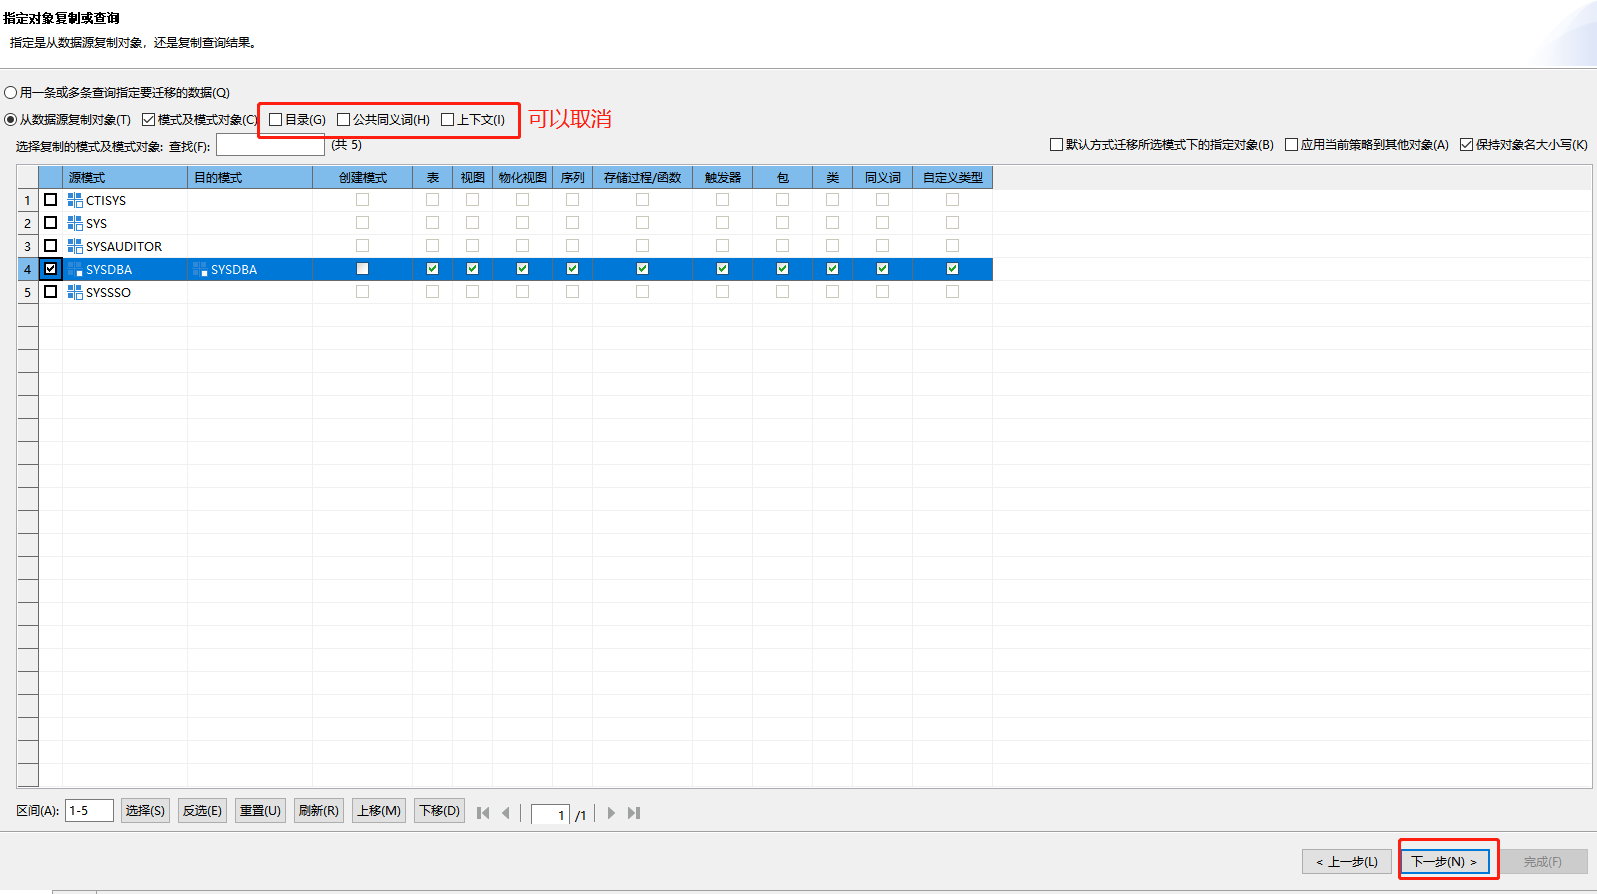Go to last page of results
The height and width of the screenshot is (894, 1597).
(x=634, y=813)
